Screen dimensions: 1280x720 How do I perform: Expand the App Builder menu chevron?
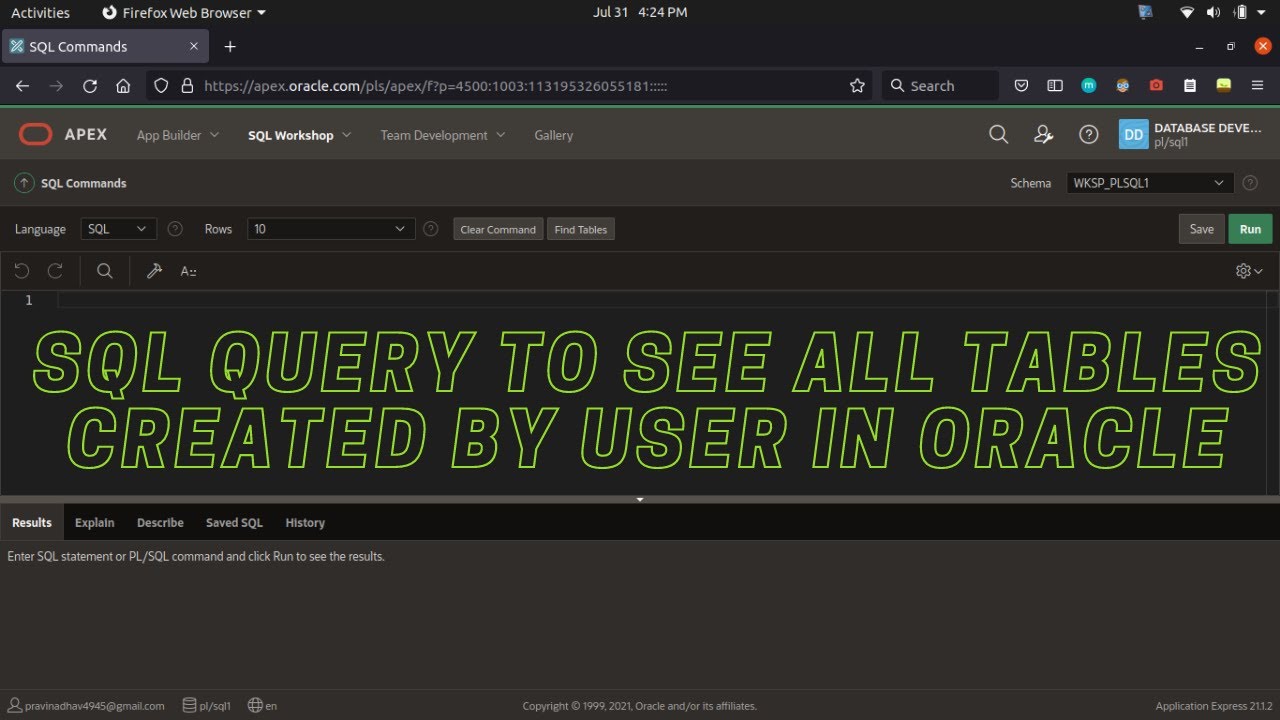pyautogui.click(x=215, y=135)
